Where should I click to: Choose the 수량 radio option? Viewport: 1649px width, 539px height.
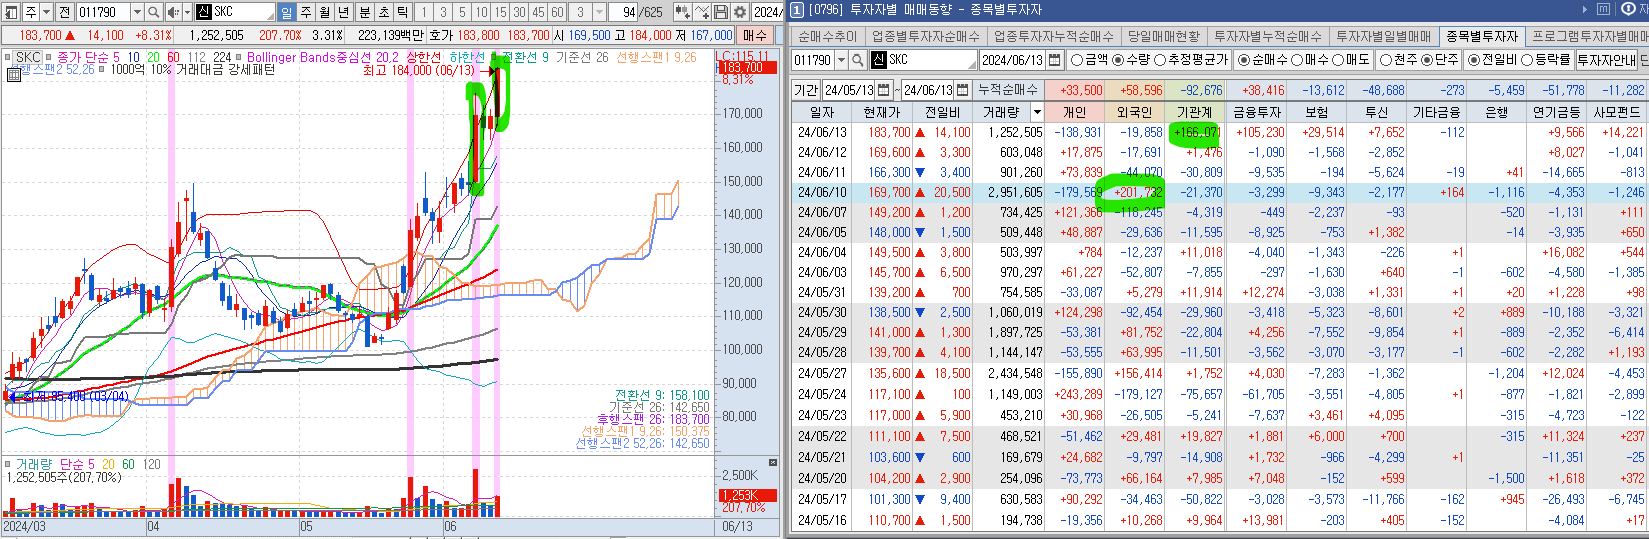[x=1133, y=60]
